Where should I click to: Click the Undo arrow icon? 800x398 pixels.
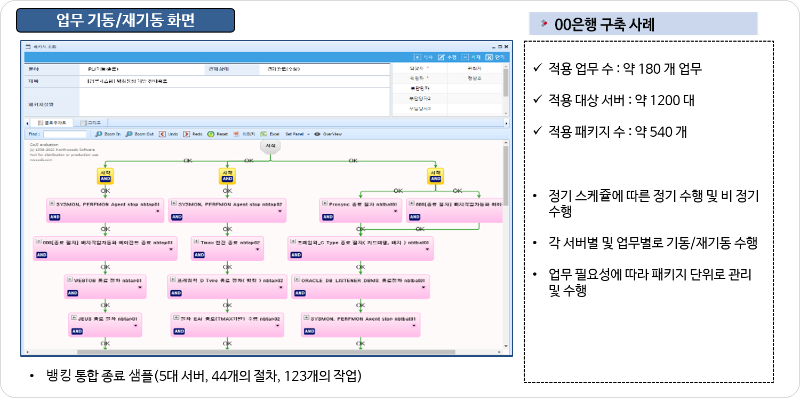[162, 134]
